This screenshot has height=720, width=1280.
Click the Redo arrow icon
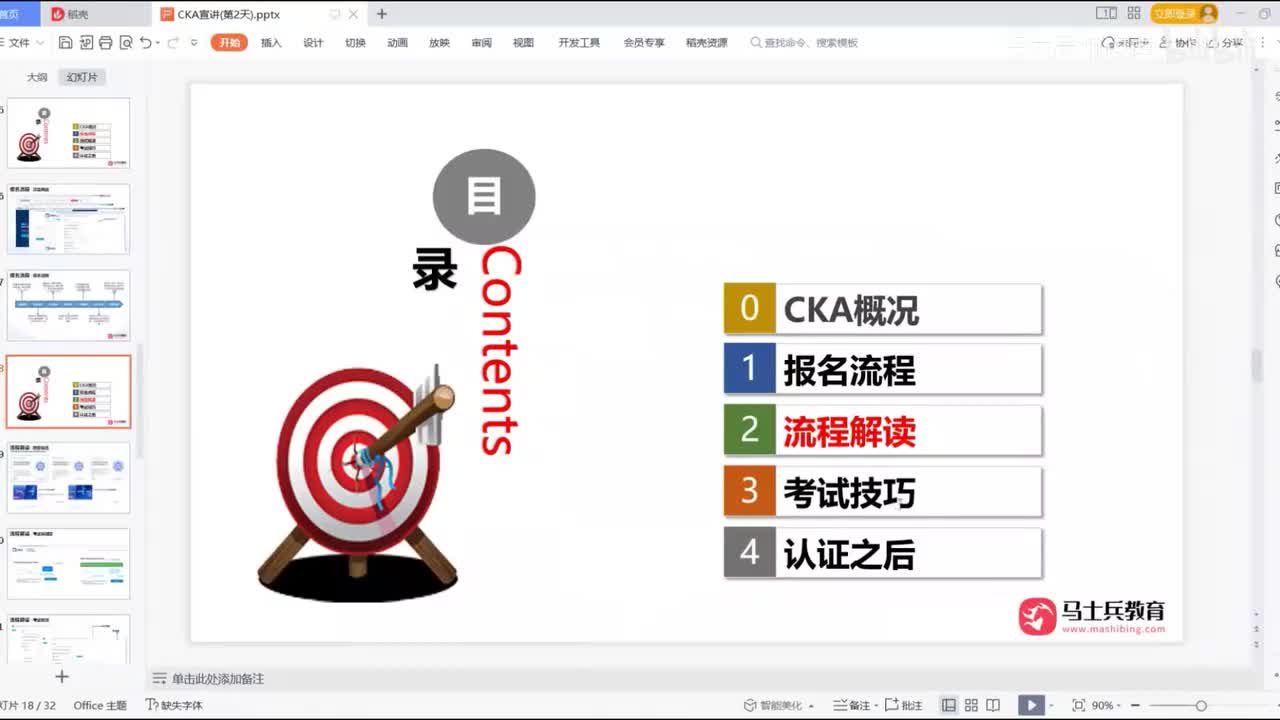173,43
